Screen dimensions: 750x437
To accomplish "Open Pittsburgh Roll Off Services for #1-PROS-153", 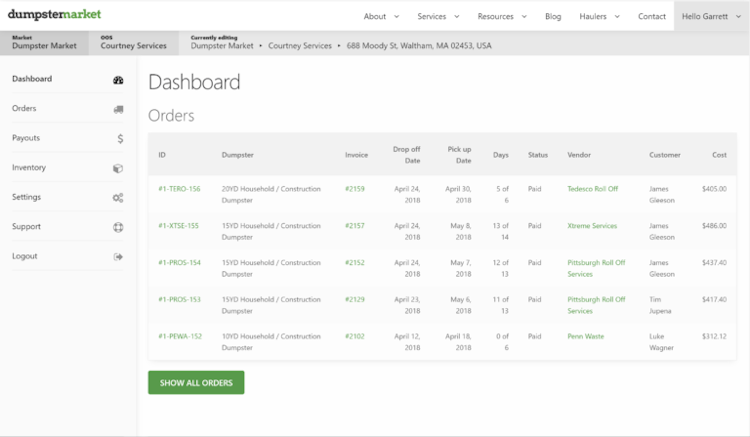I will pos(596,305).
